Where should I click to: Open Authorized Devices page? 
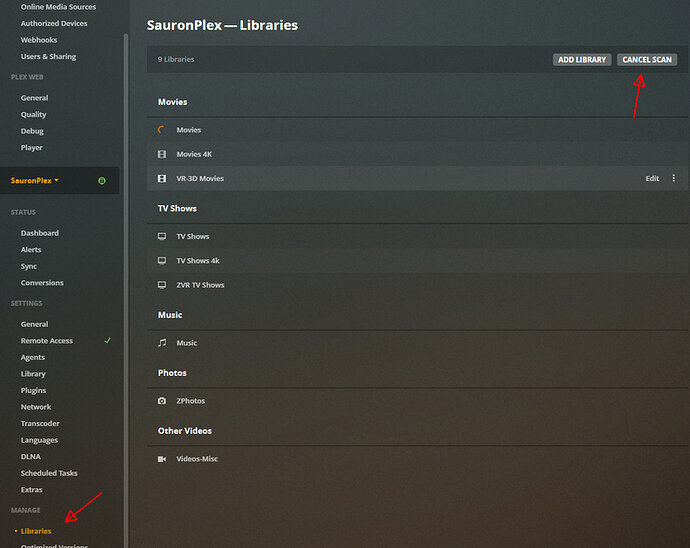coord(54,23)
